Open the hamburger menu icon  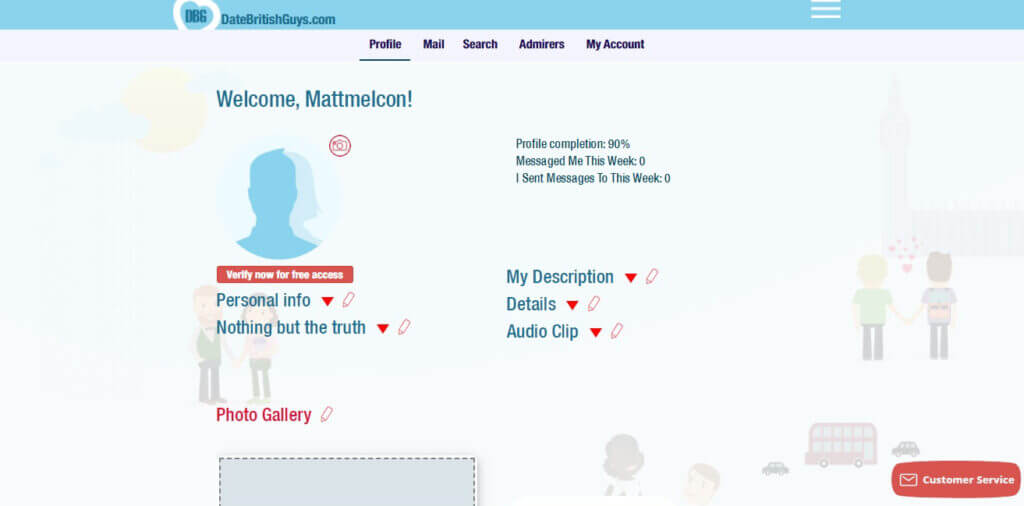point(825,9)
